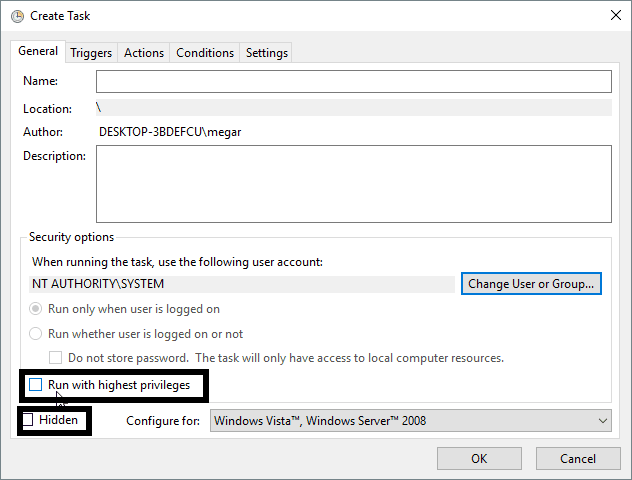This screenshot has width=632, height=480.
Task: Focus the Description text box
Action: 353,183
